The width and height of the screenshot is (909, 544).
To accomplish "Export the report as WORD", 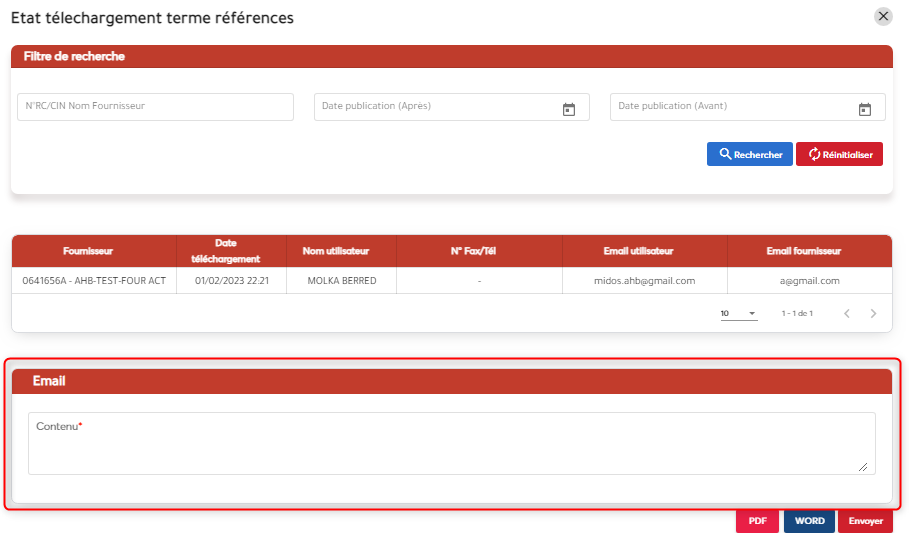I will pos(809,521).
